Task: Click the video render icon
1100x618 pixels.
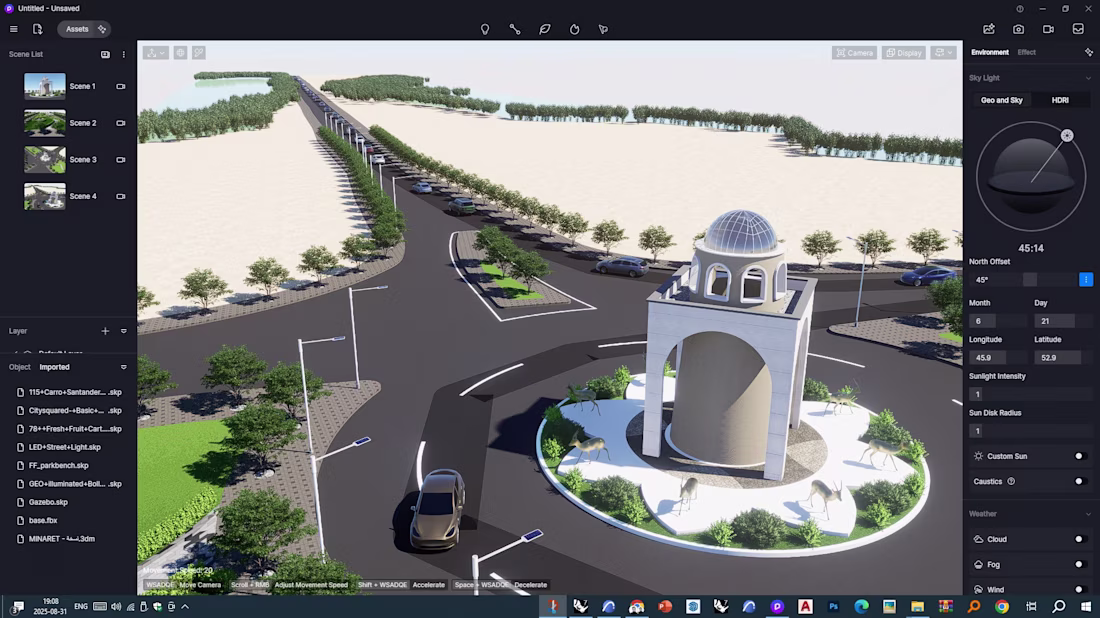Action: (1048, 29)
